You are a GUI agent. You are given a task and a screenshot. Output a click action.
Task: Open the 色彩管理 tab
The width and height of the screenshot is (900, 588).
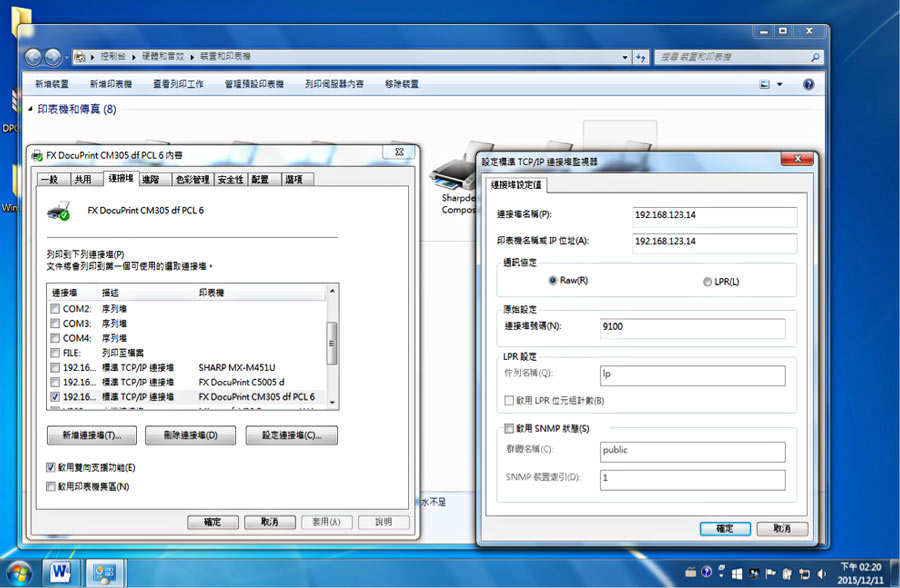(x=192, y=180)
